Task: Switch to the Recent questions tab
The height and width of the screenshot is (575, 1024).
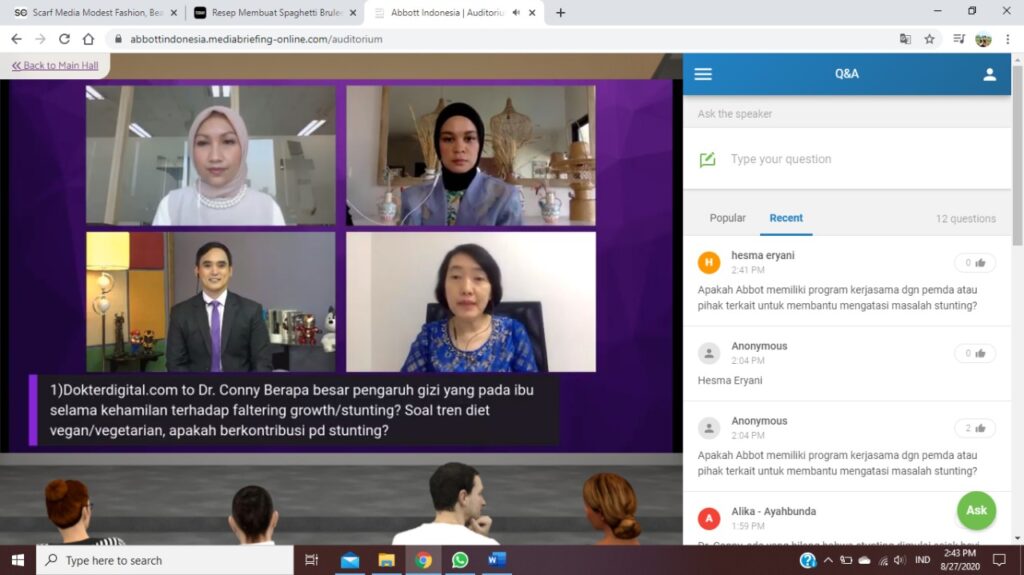Action: 786,218
